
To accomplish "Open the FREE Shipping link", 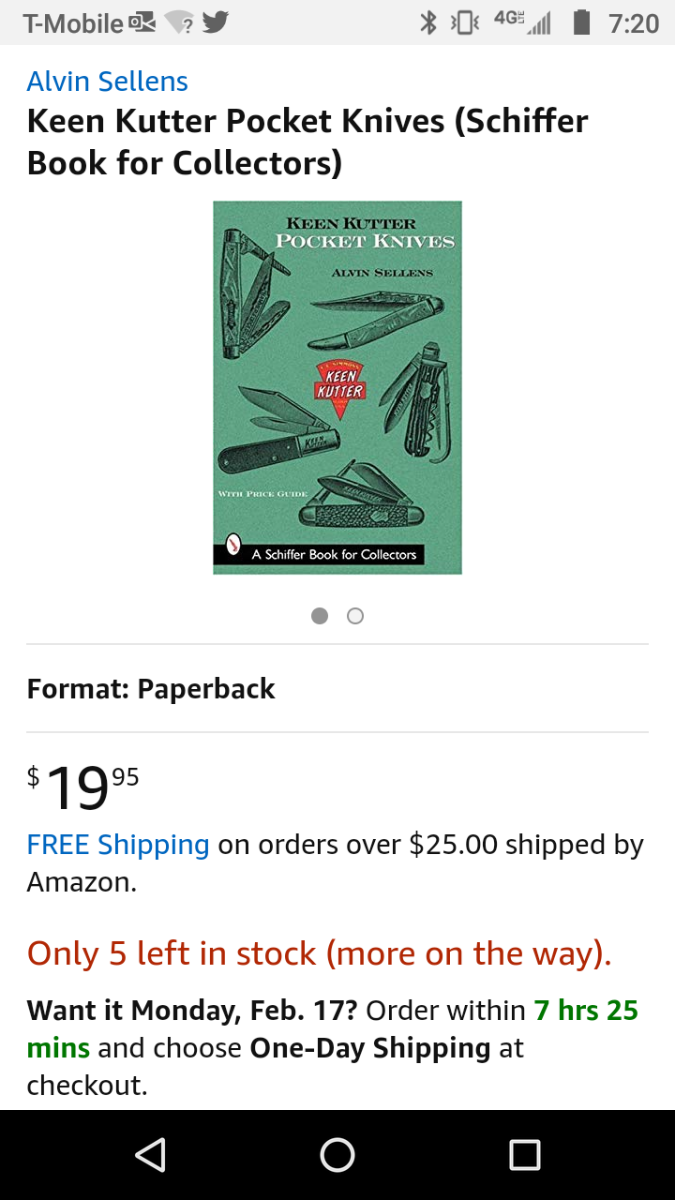I will pos(118,845).
